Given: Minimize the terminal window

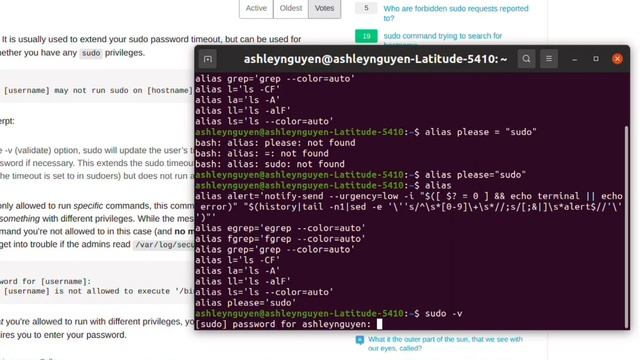Looking at the screenshot, I should (x=574, y=59).
